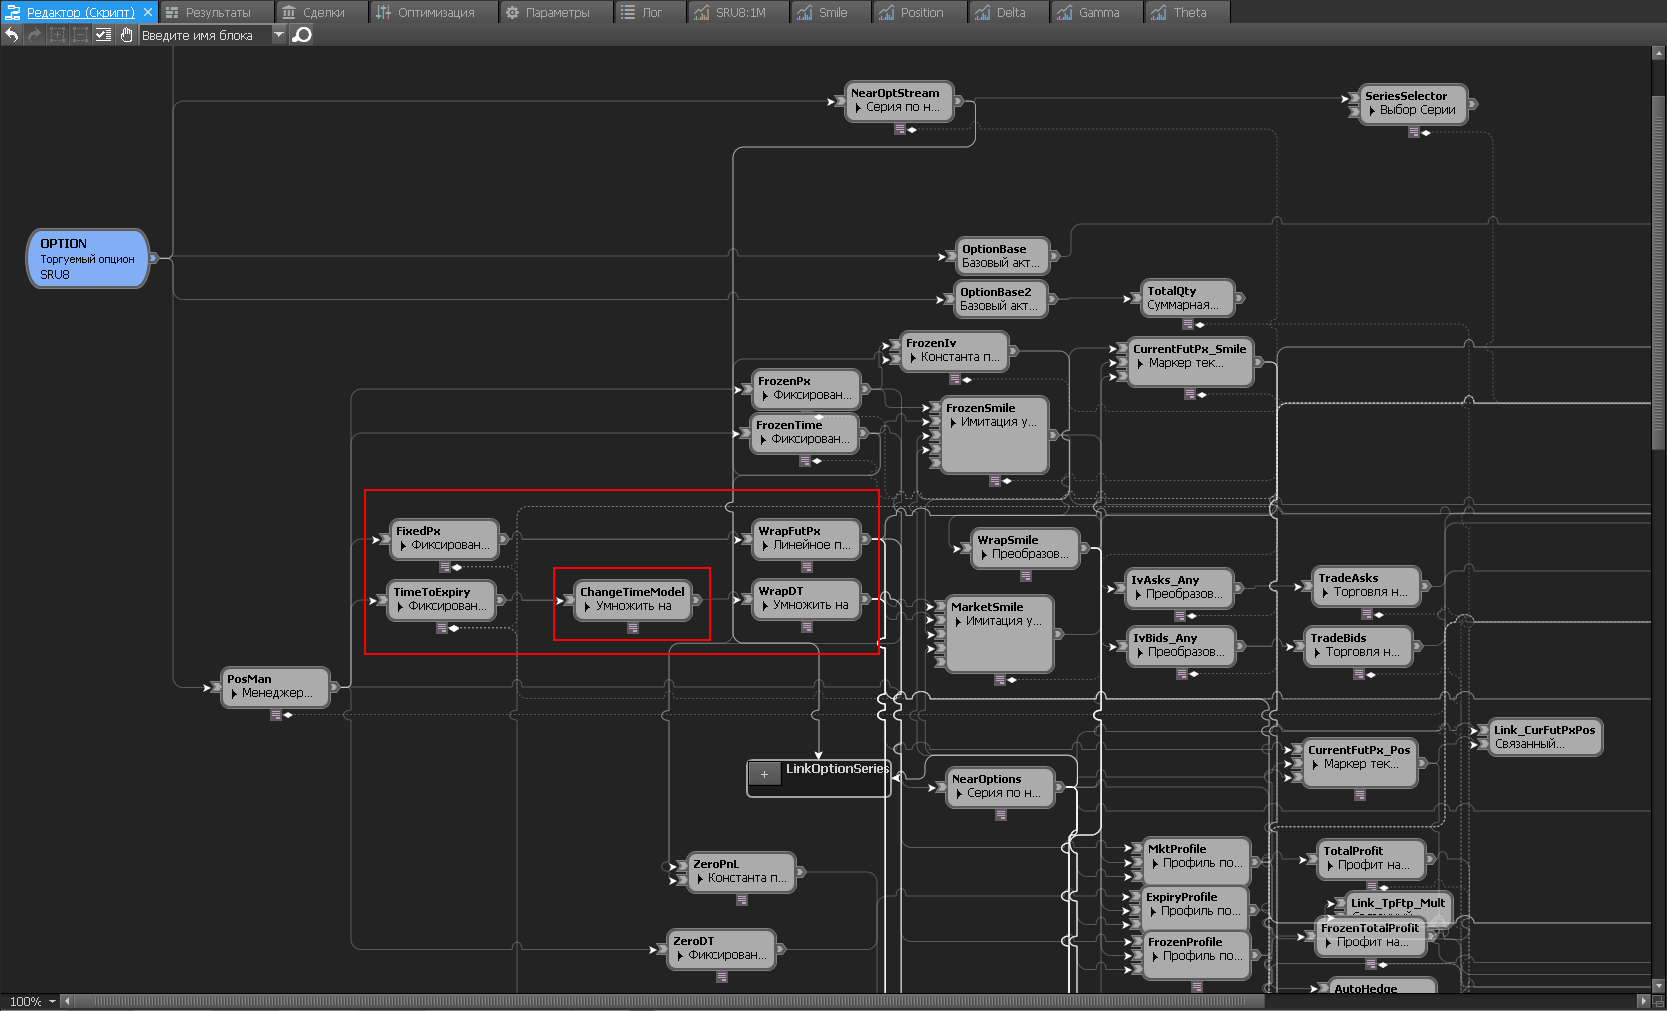Open the parameters list icon under ChangeTimeModel
Screen dimensions: 1667x1011
(x=633, y=628)
